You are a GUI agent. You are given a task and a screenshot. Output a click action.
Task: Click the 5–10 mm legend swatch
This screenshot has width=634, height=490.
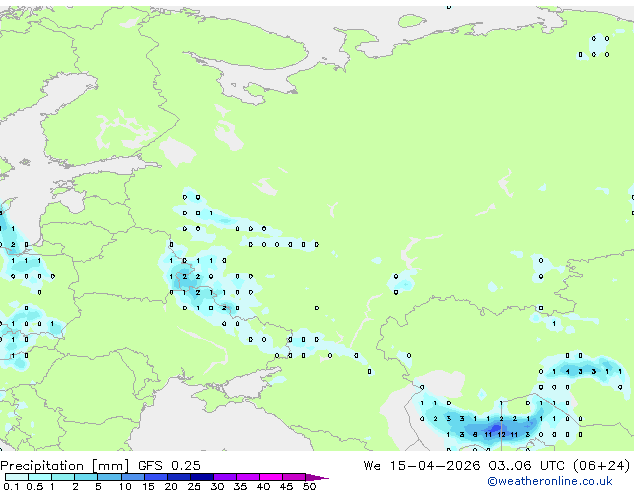109,477
